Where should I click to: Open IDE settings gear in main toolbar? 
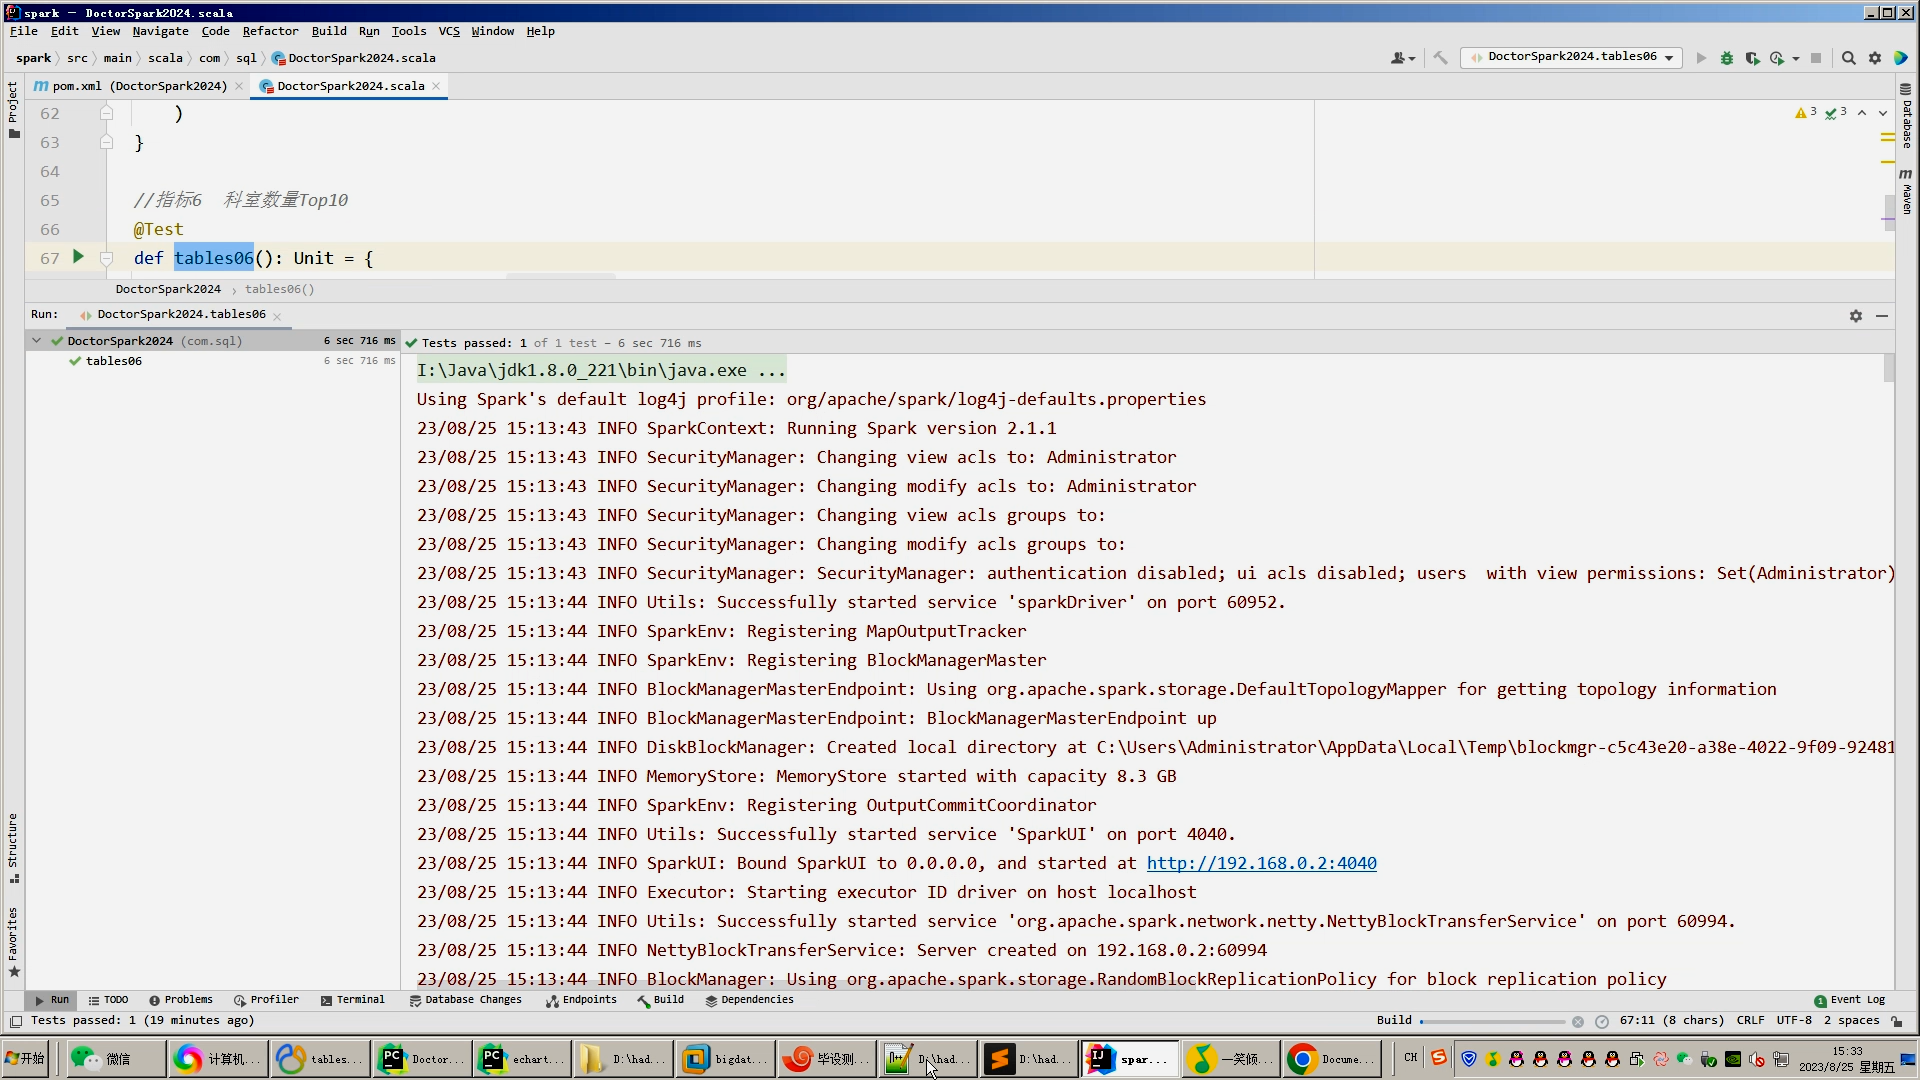tap(1875, 58)
